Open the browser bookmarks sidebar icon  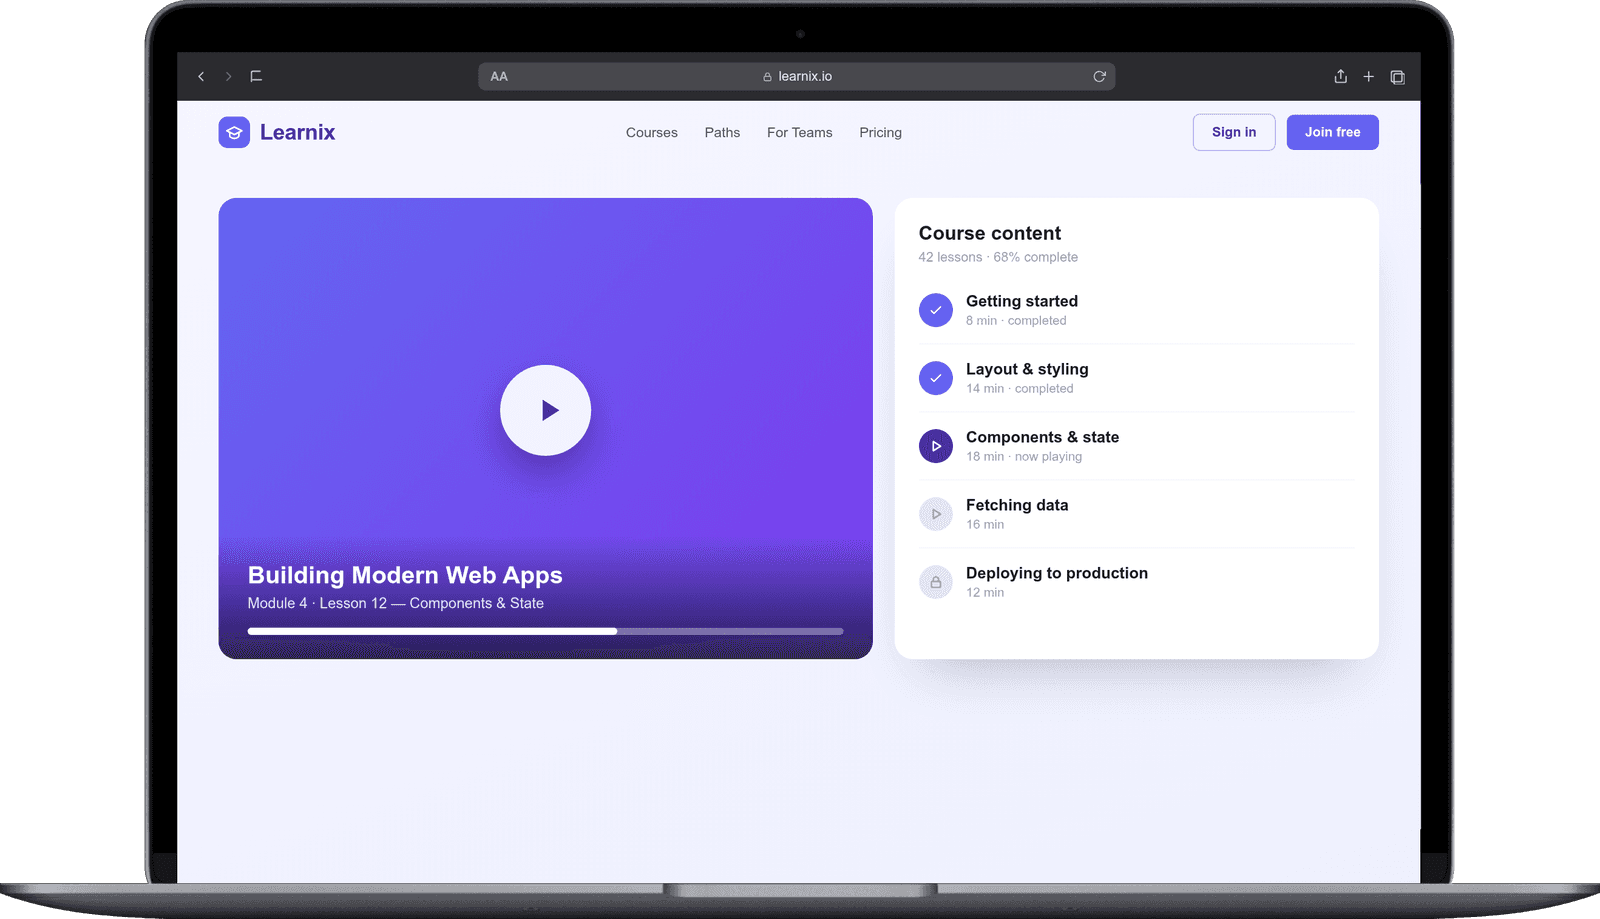click(256, 76)
